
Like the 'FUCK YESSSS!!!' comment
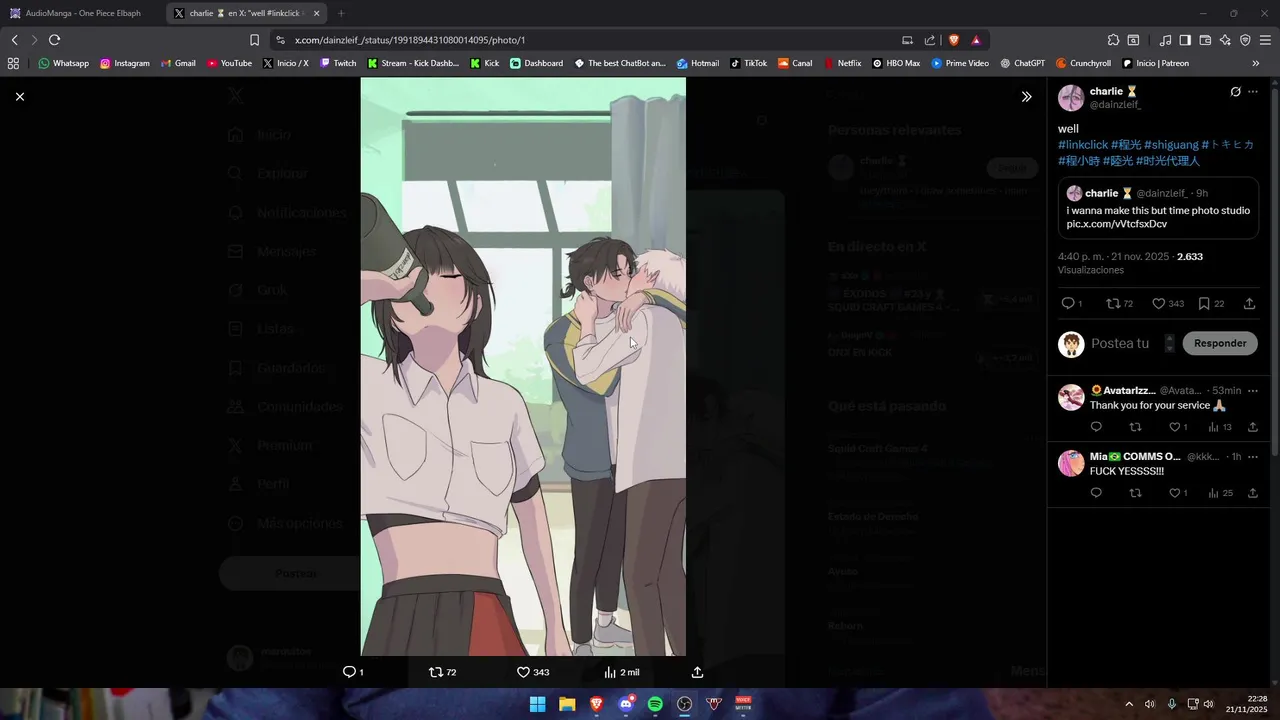1174,493
